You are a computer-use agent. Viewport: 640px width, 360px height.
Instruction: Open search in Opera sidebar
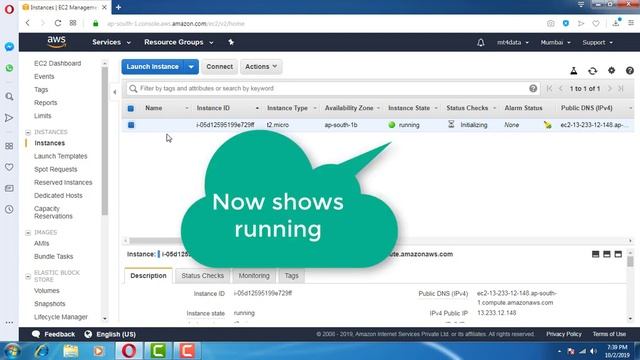click(x=9, y=97)
